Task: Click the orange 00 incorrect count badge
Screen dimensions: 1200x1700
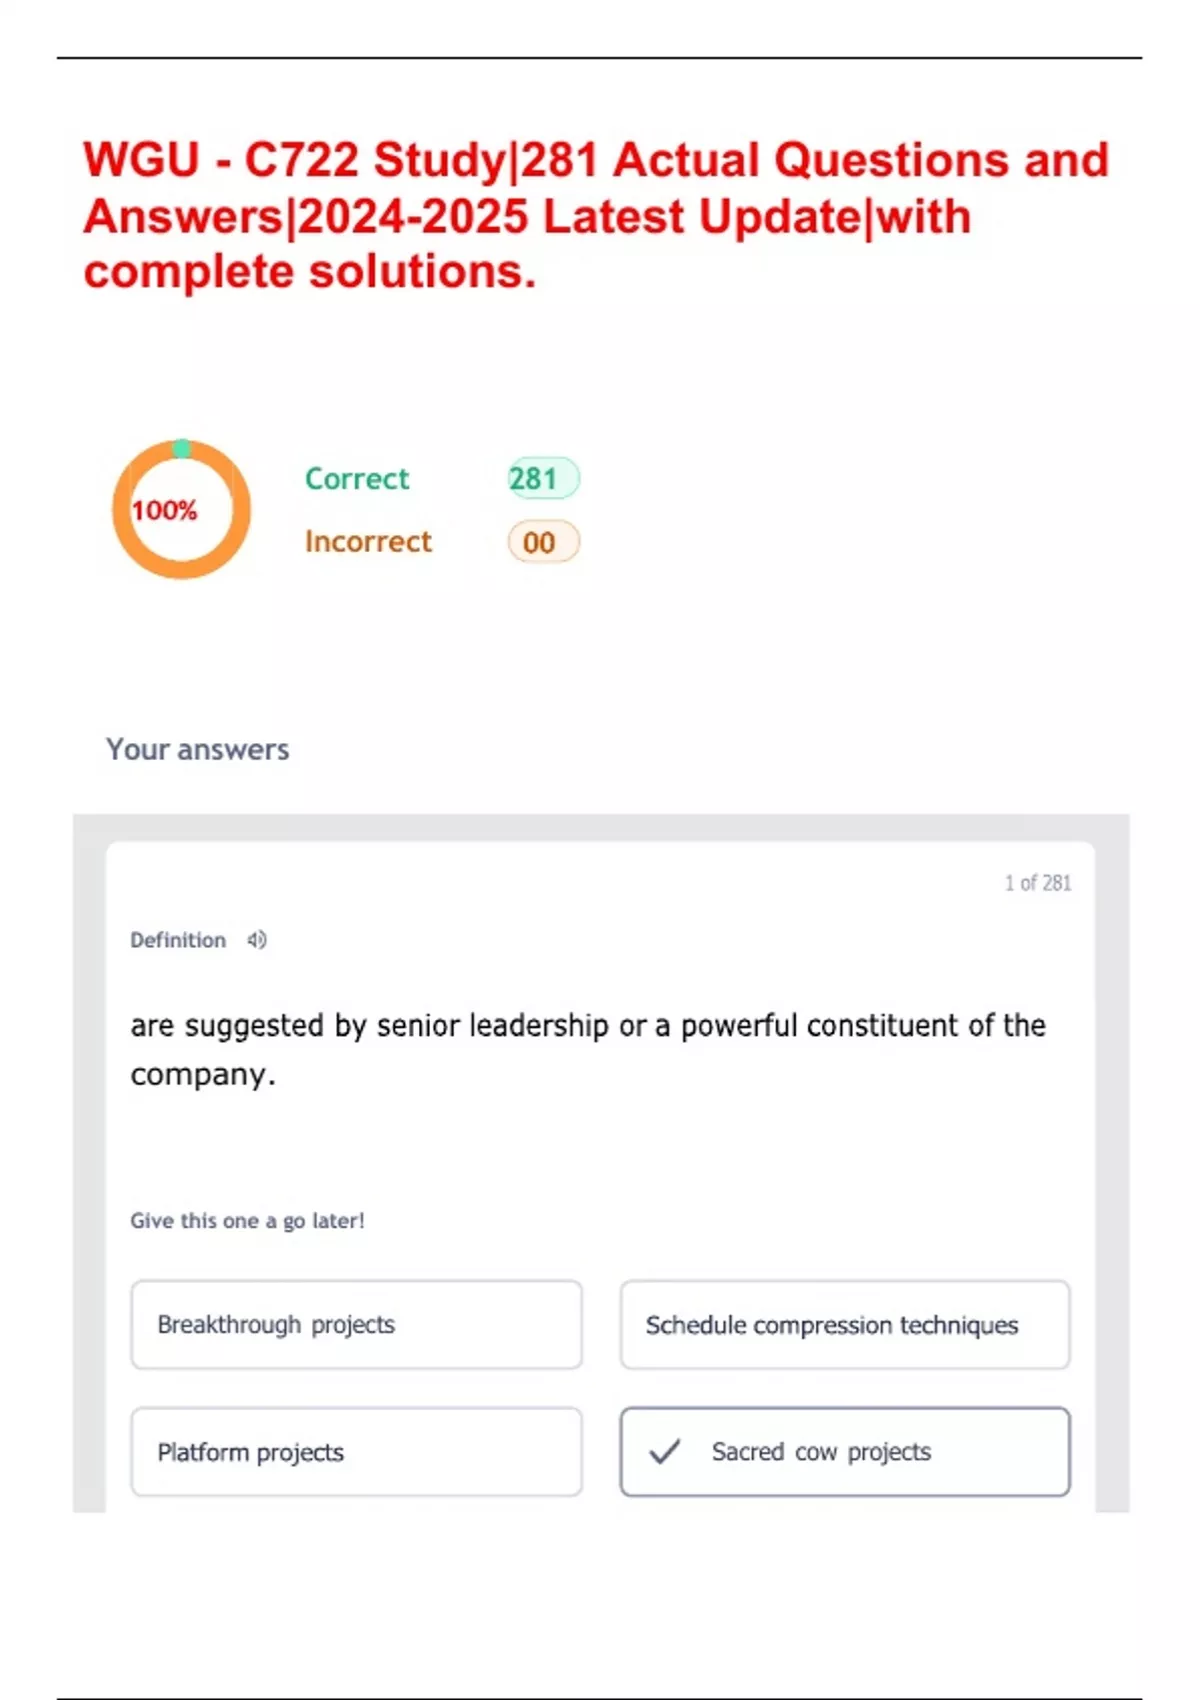Action: 543,542
